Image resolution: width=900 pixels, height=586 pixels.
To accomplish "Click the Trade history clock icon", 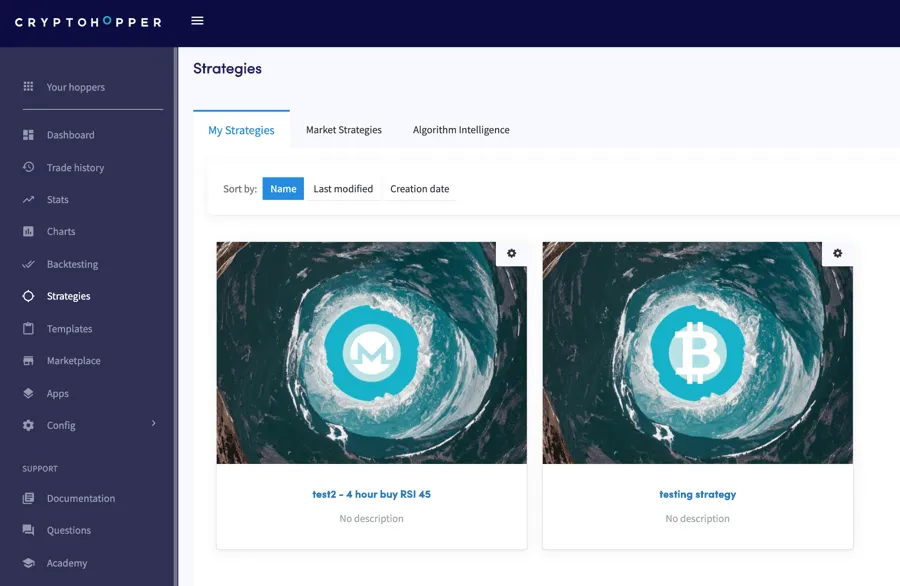I will [28, 167].
